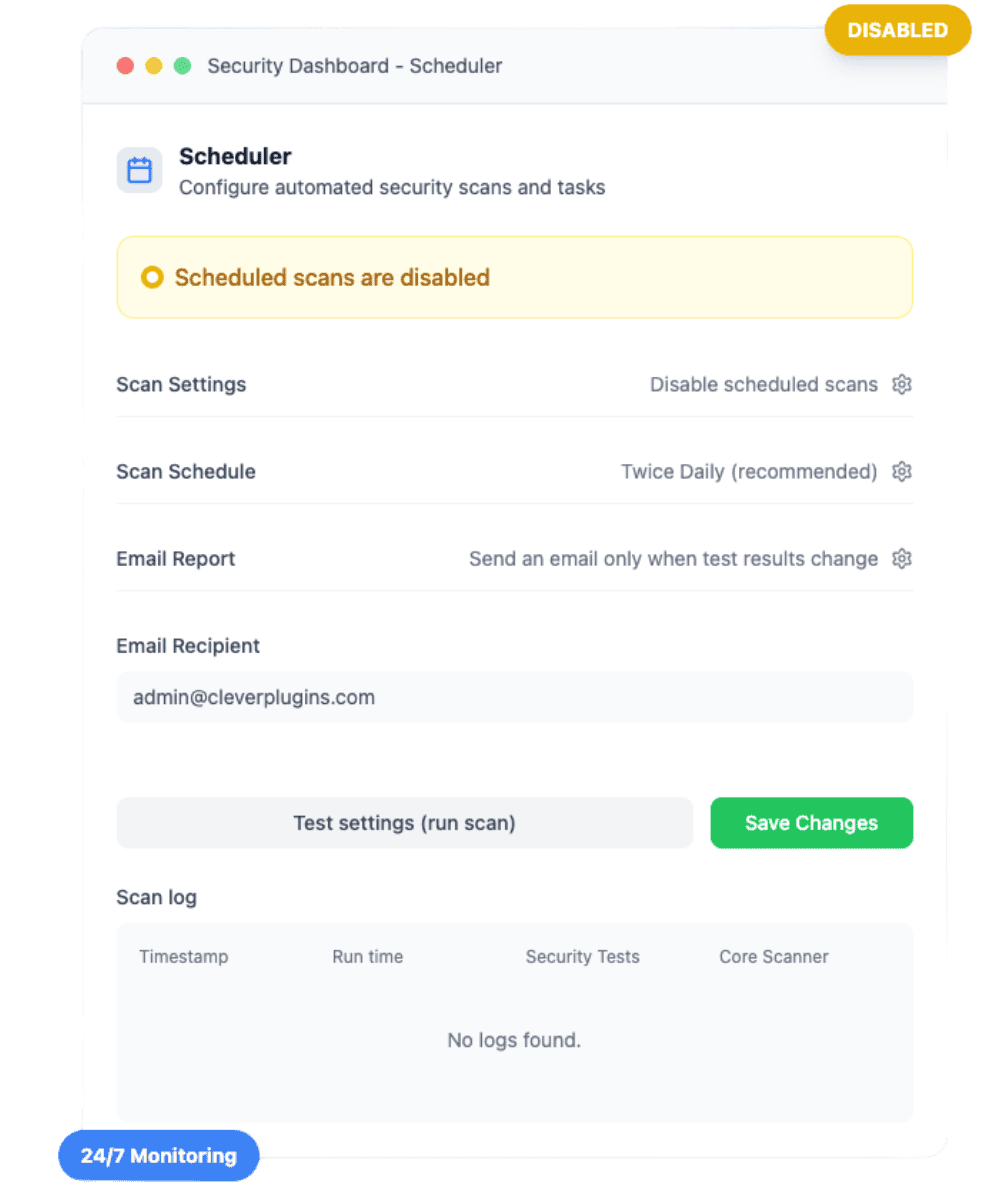
Task: Click the Core Scanner column header
Action: 774,957
